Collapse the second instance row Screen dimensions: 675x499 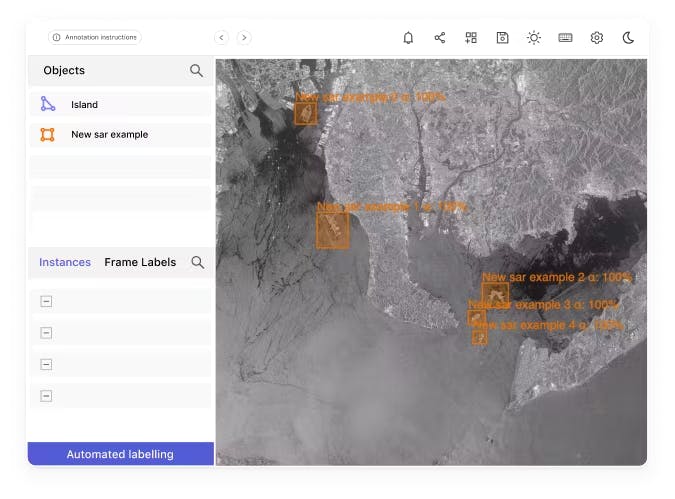[46, 333]
